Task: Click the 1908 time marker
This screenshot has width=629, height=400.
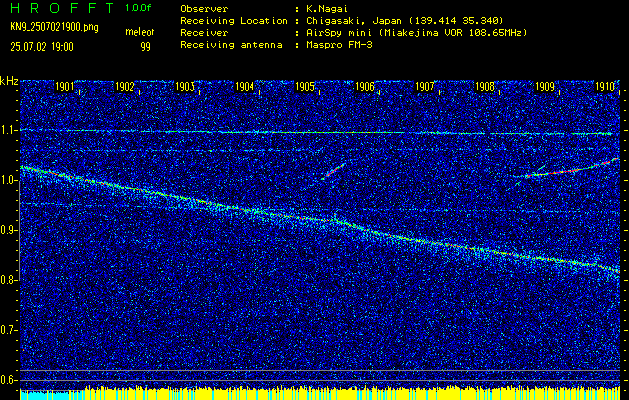Action: 485,87
